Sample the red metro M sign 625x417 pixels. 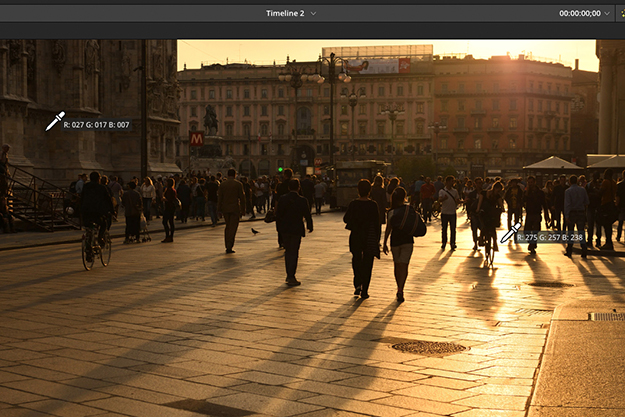coord(196,139)
